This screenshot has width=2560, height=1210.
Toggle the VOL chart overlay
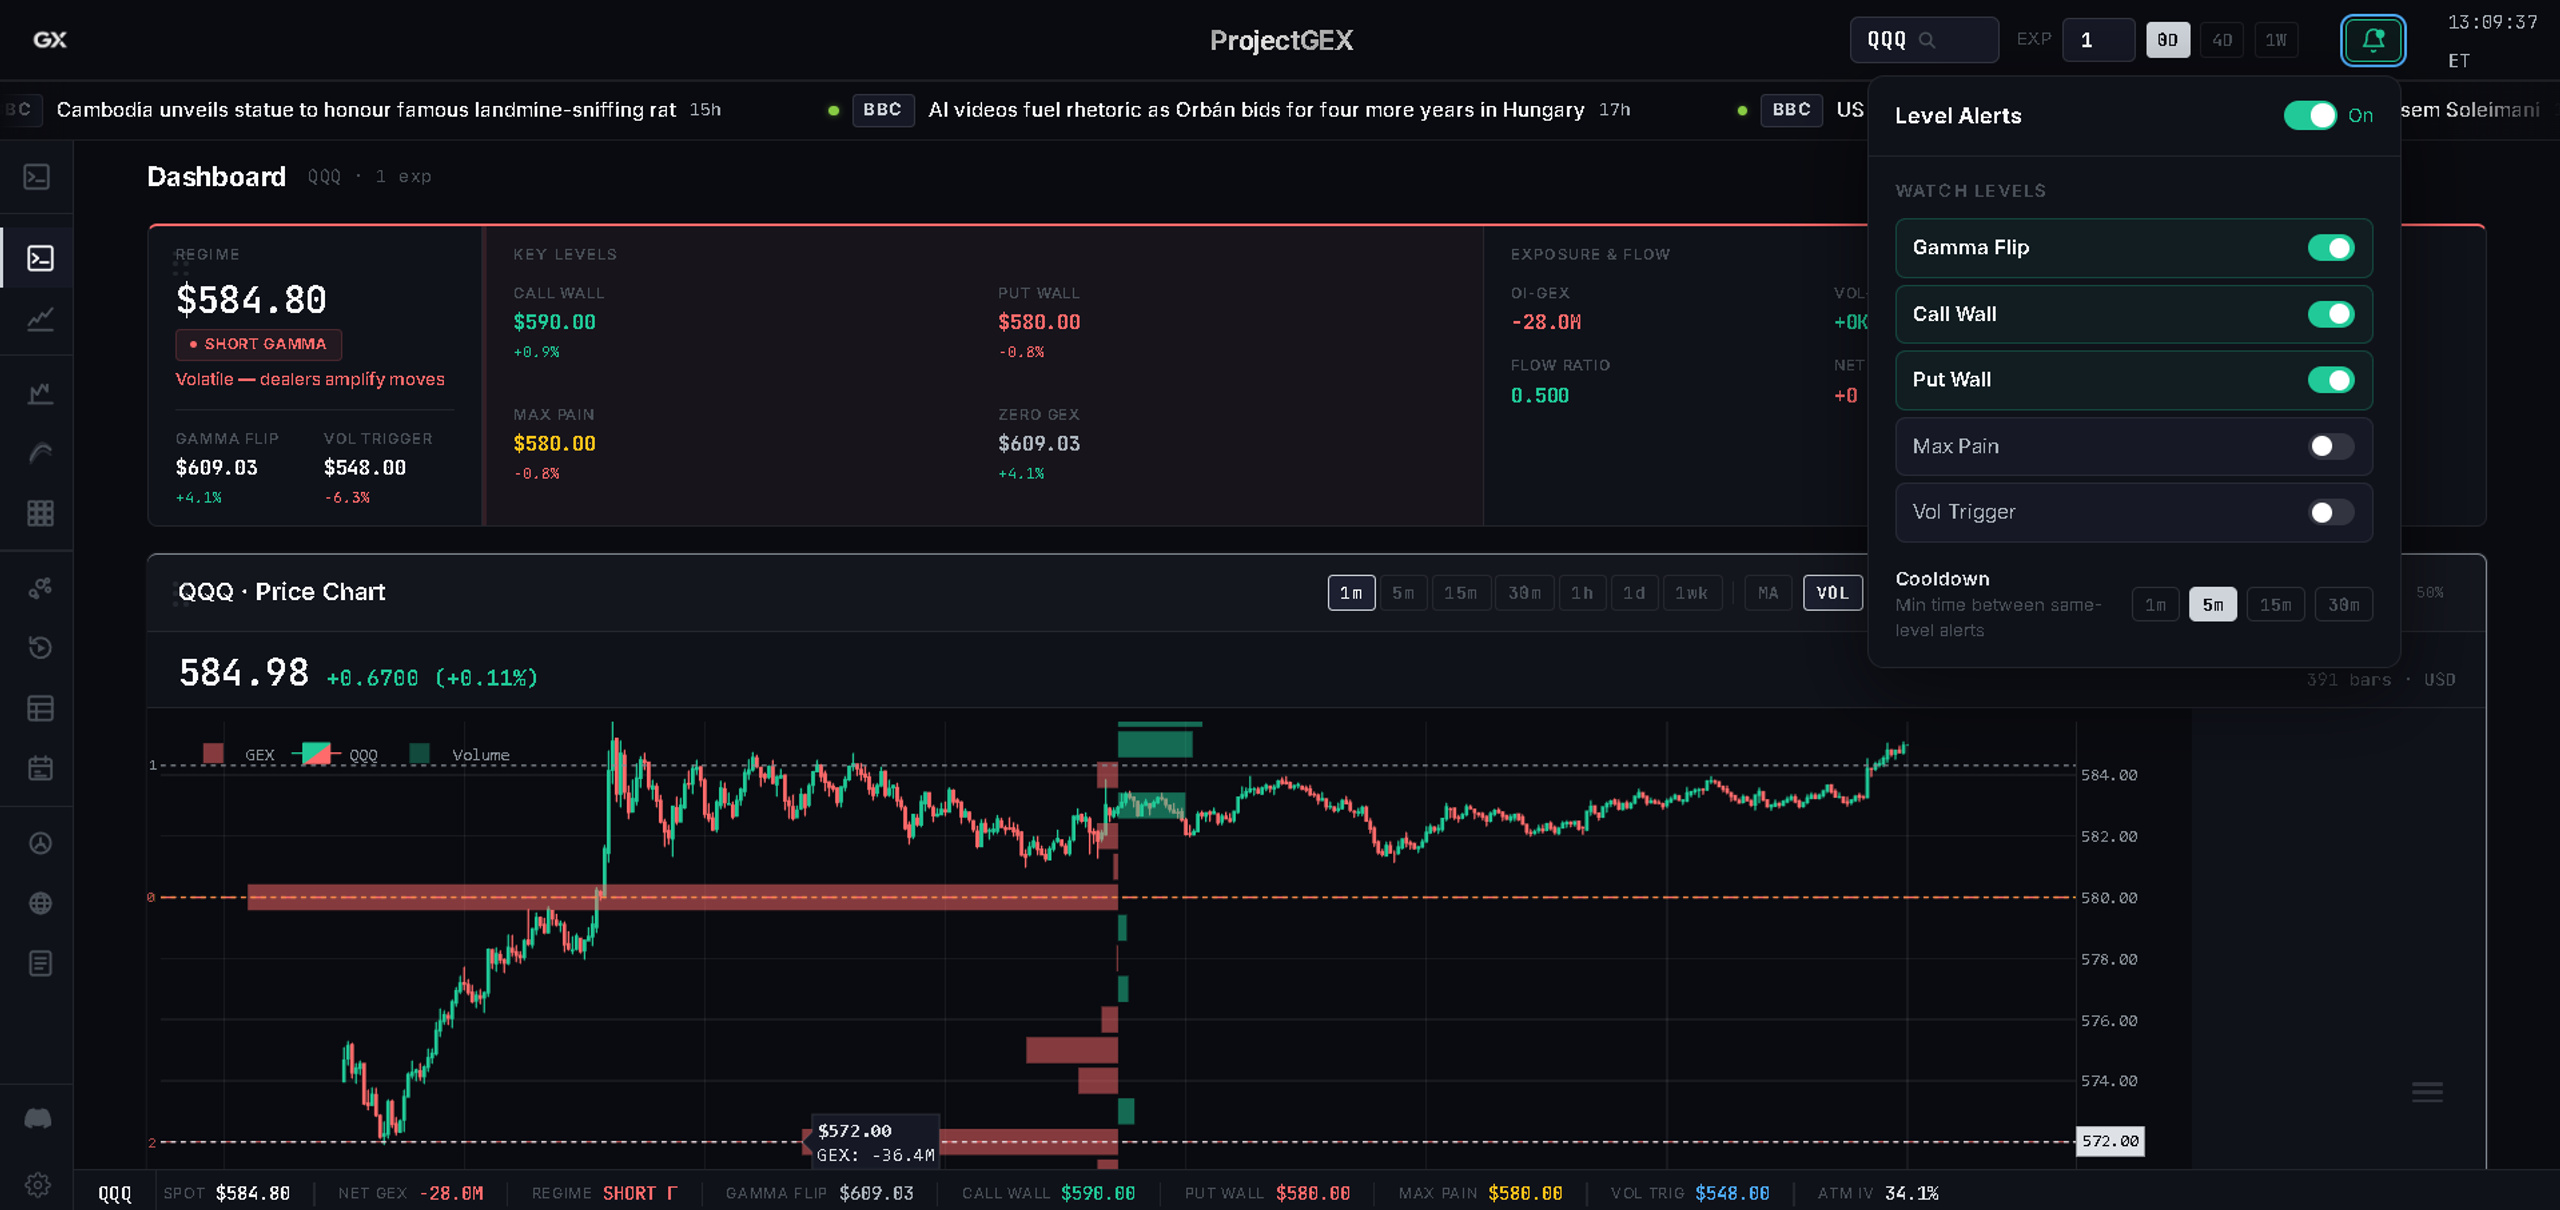[x=1832, y=593]
